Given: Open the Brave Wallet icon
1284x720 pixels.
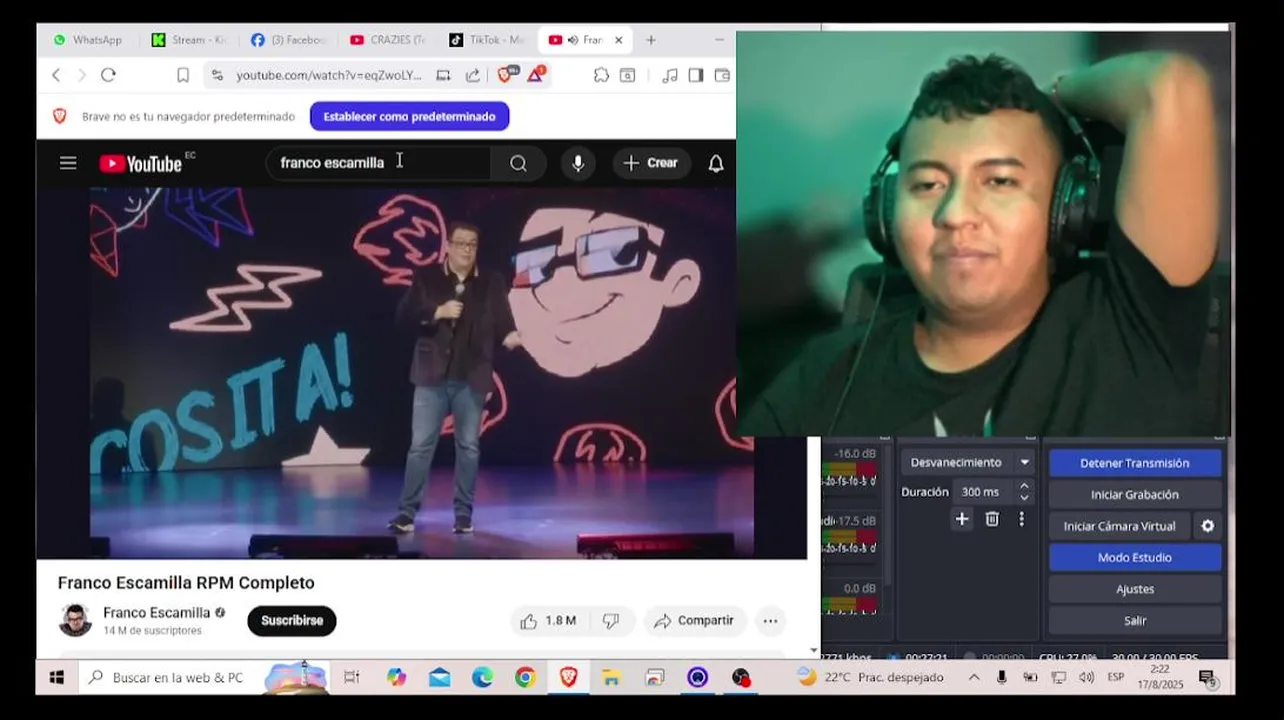Looking at the screenshot, I should coord(722,75).
